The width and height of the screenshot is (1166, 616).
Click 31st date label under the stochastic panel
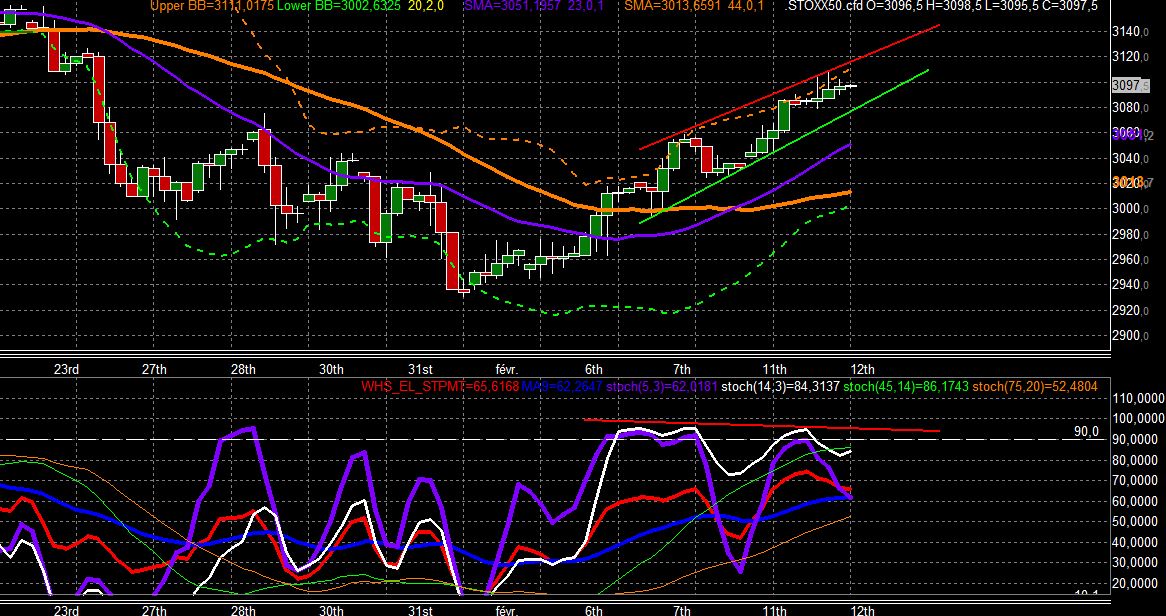[x=421, y=611]
